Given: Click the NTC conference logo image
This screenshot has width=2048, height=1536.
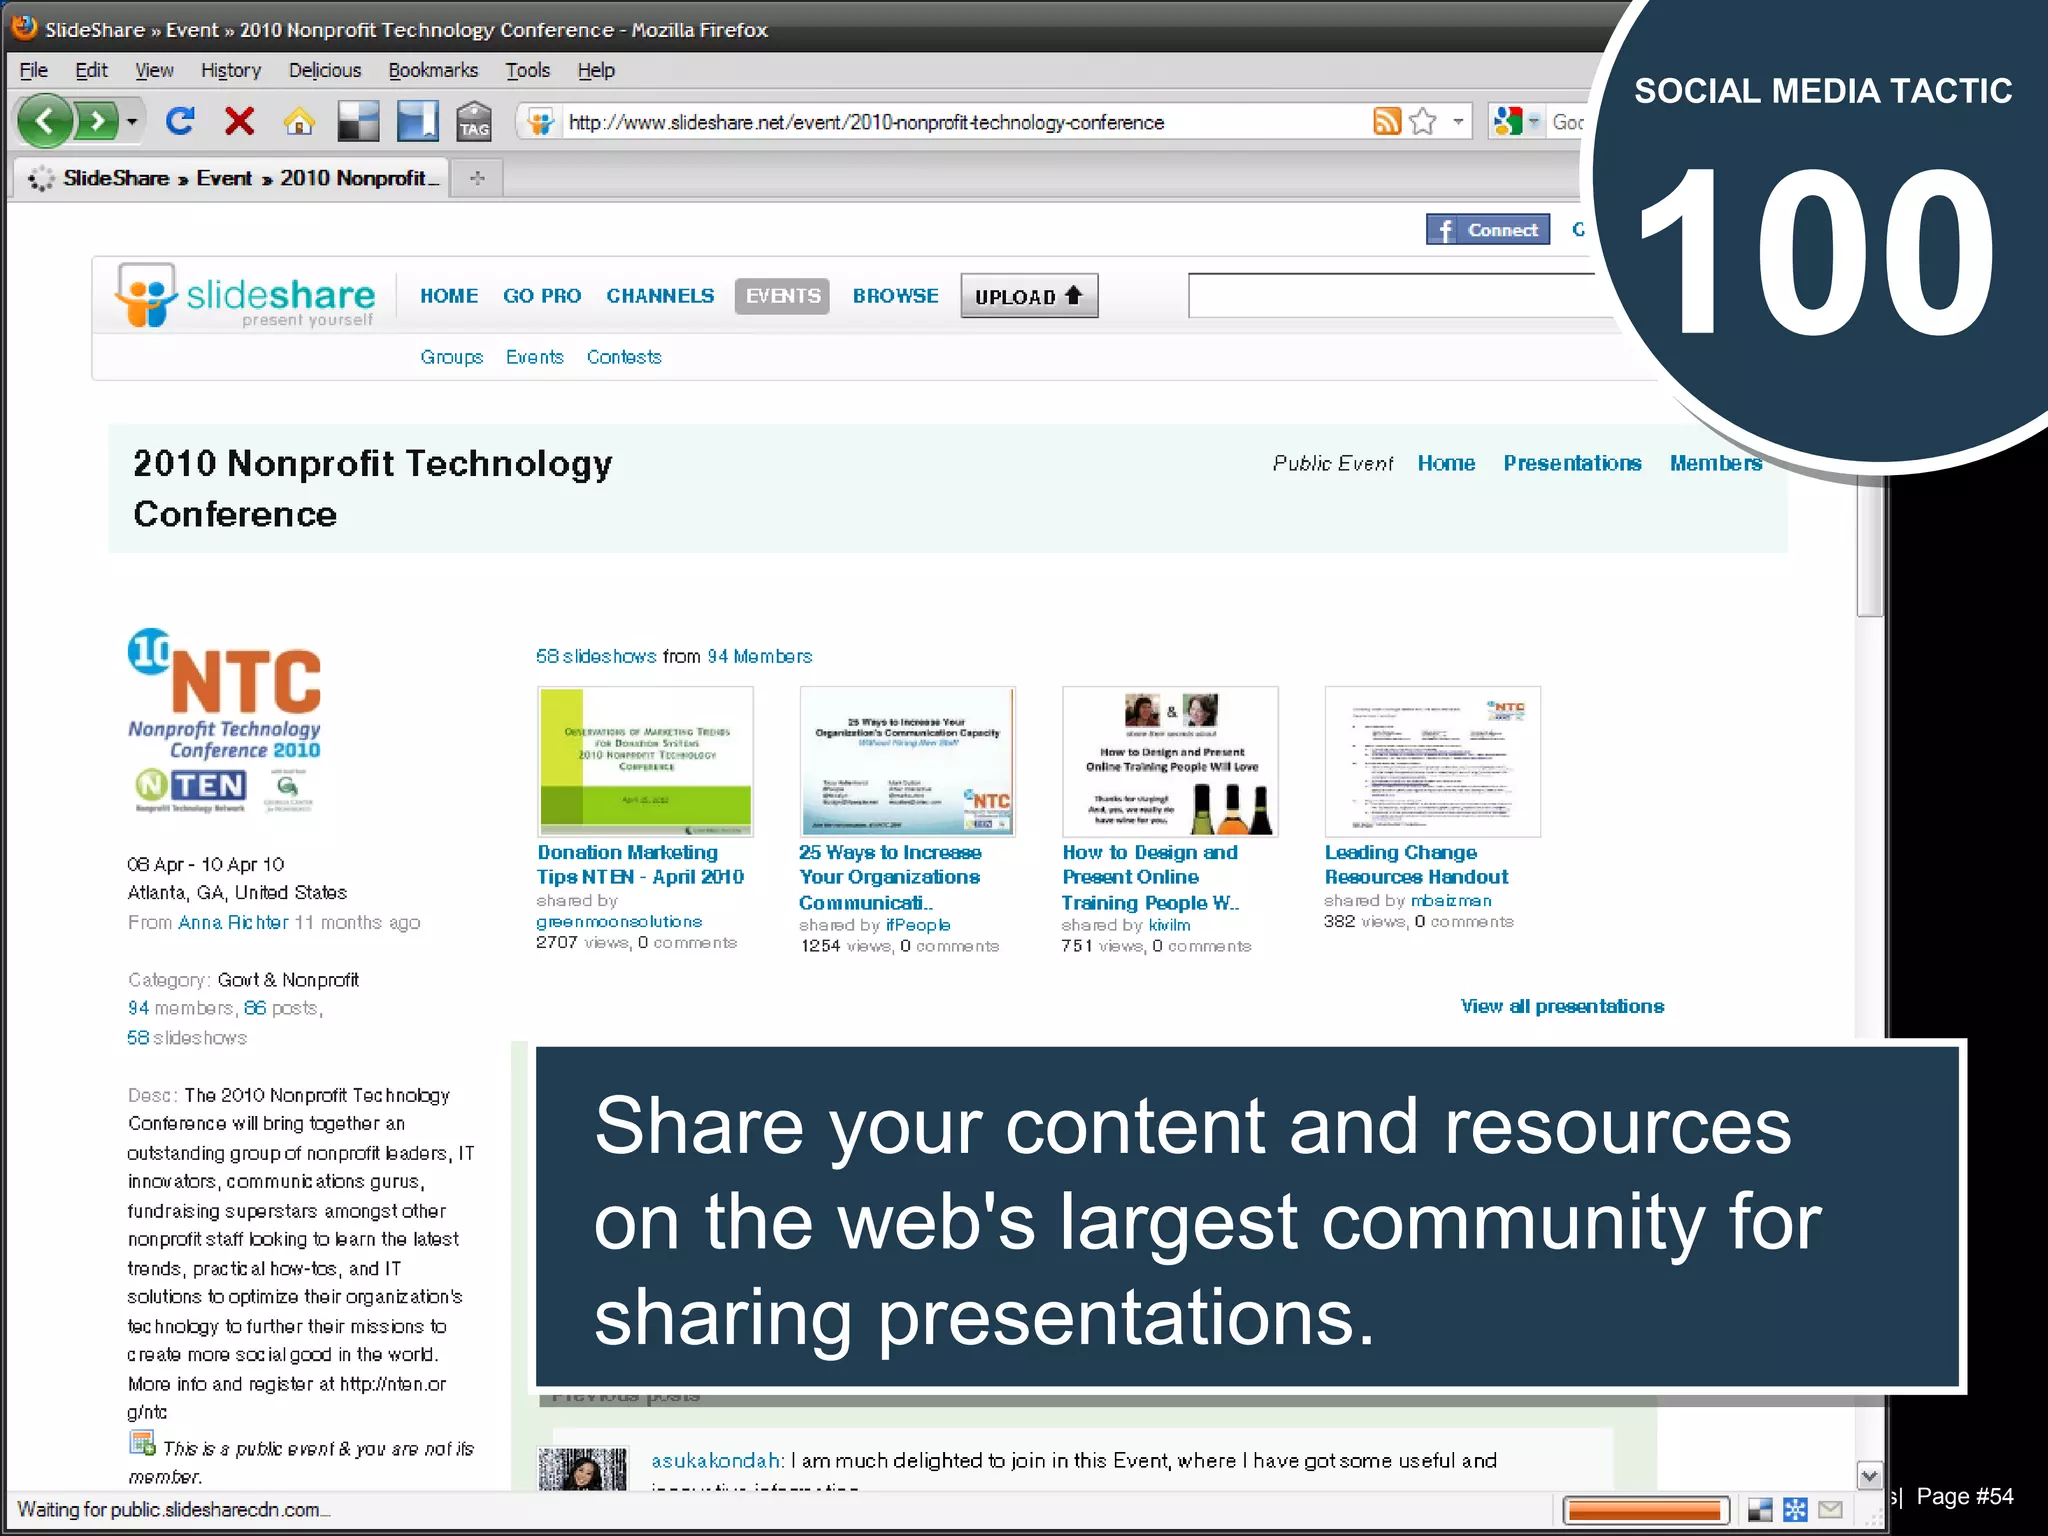Looking at the screenshot, I should coord(225,721).
